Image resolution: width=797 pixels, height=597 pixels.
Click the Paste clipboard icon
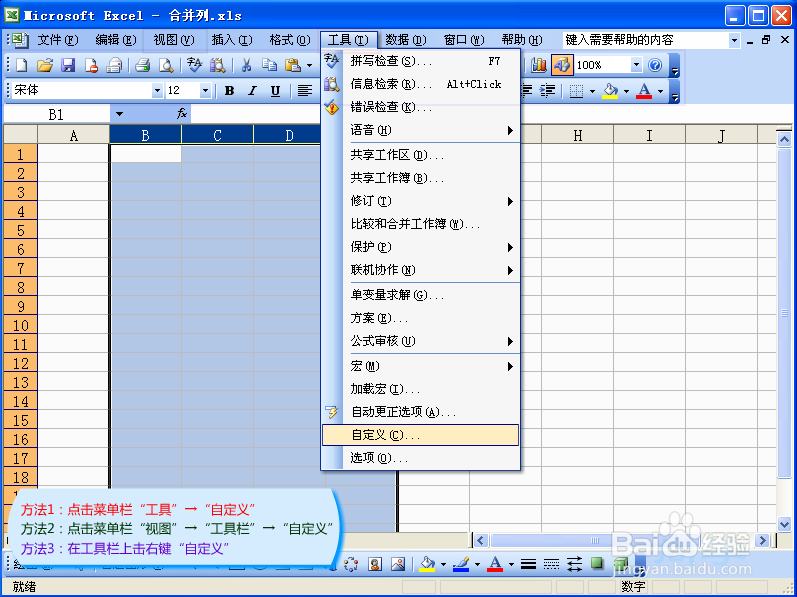pos(293,65)
